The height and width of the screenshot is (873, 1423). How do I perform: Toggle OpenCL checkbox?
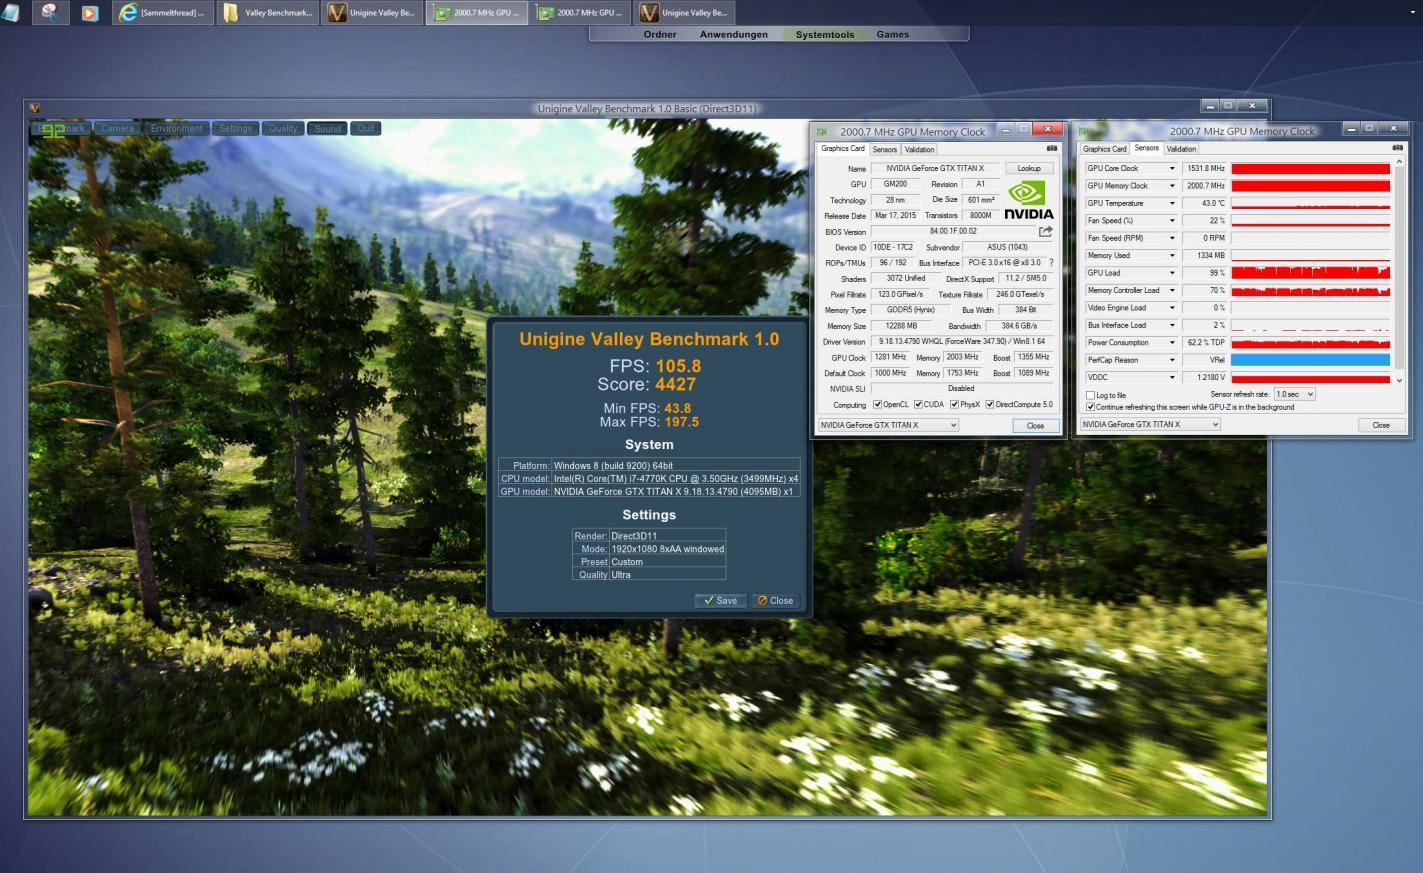[878, 405]
